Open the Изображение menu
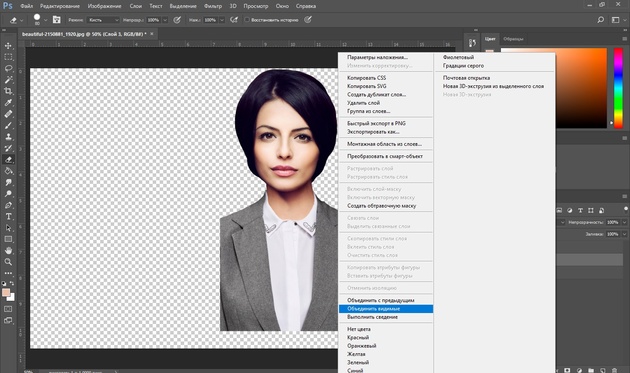Image resolution: width=630 pixels, height=373 pixels. (104, 6)
